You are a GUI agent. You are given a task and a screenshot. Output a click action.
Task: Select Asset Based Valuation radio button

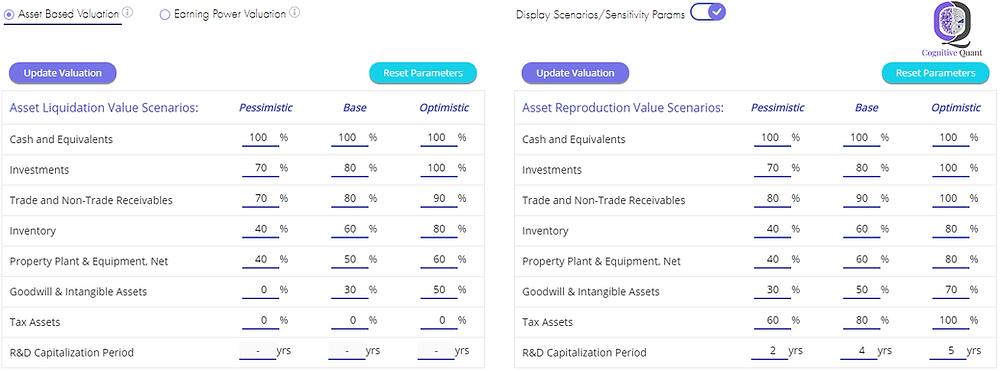click(9, 13)
